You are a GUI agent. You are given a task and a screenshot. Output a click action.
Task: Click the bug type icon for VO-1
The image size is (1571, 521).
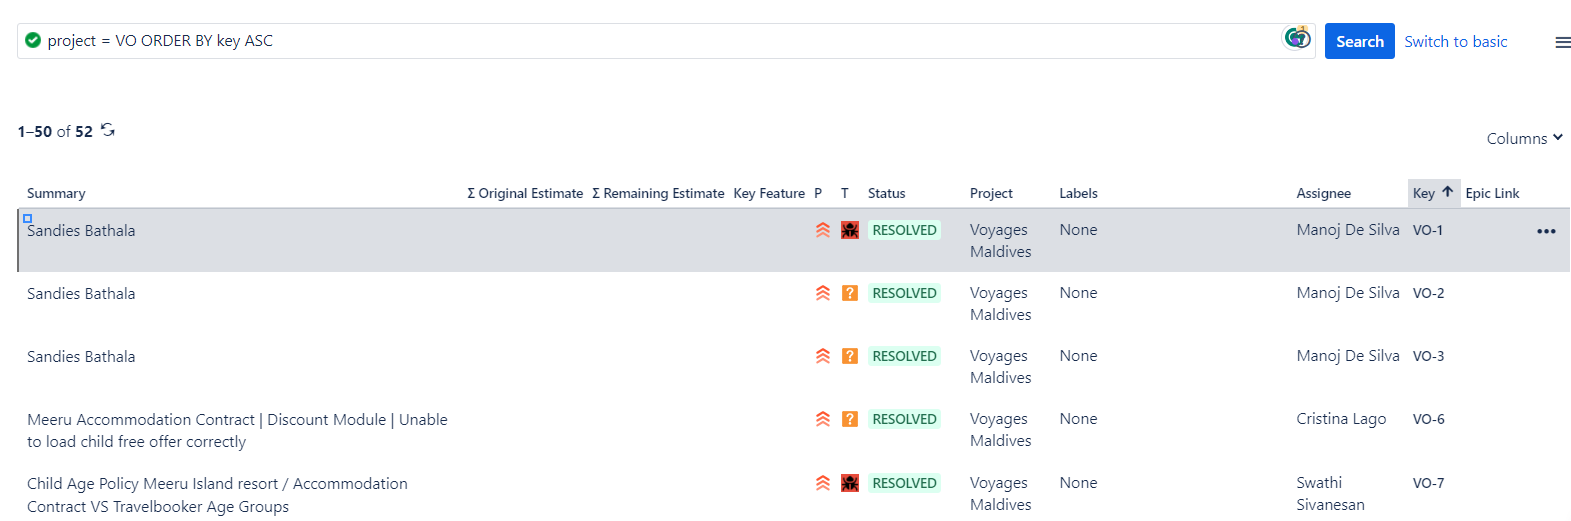(850, 230)
